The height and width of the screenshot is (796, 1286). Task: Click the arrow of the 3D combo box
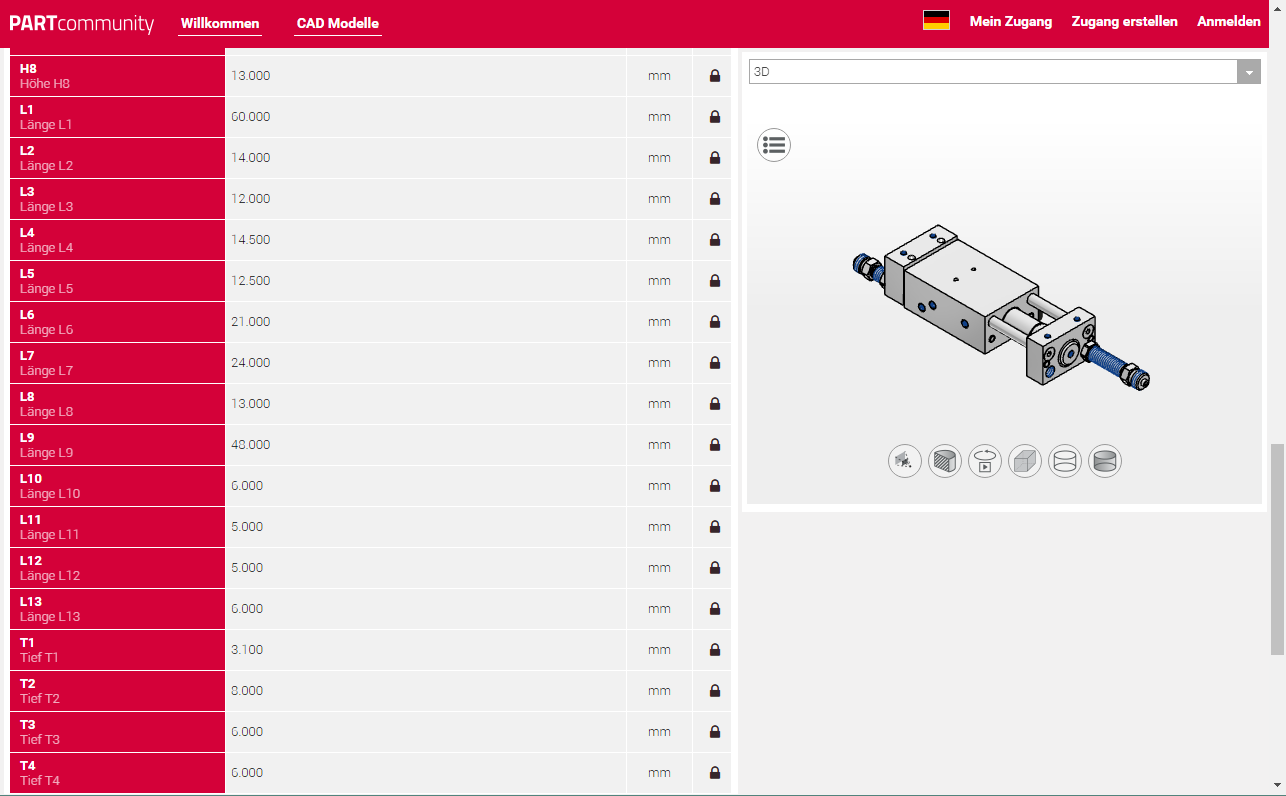(x=1248, y=72)
